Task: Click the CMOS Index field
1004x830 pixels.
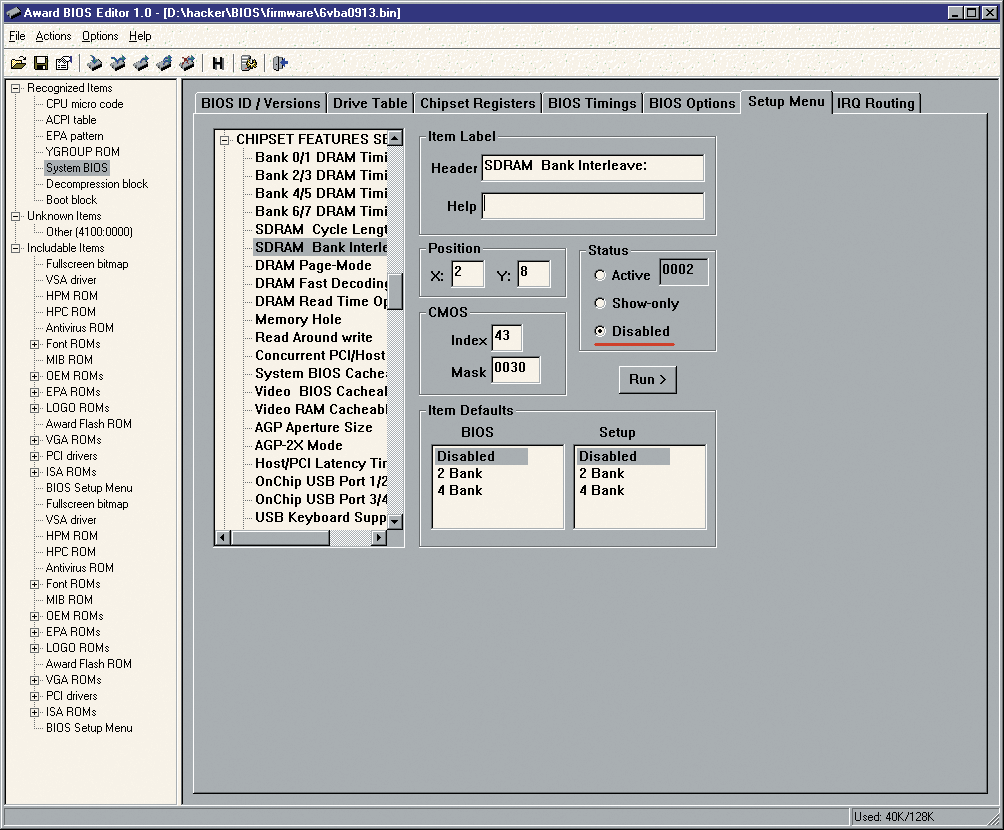Action: [x=506, y=338]
